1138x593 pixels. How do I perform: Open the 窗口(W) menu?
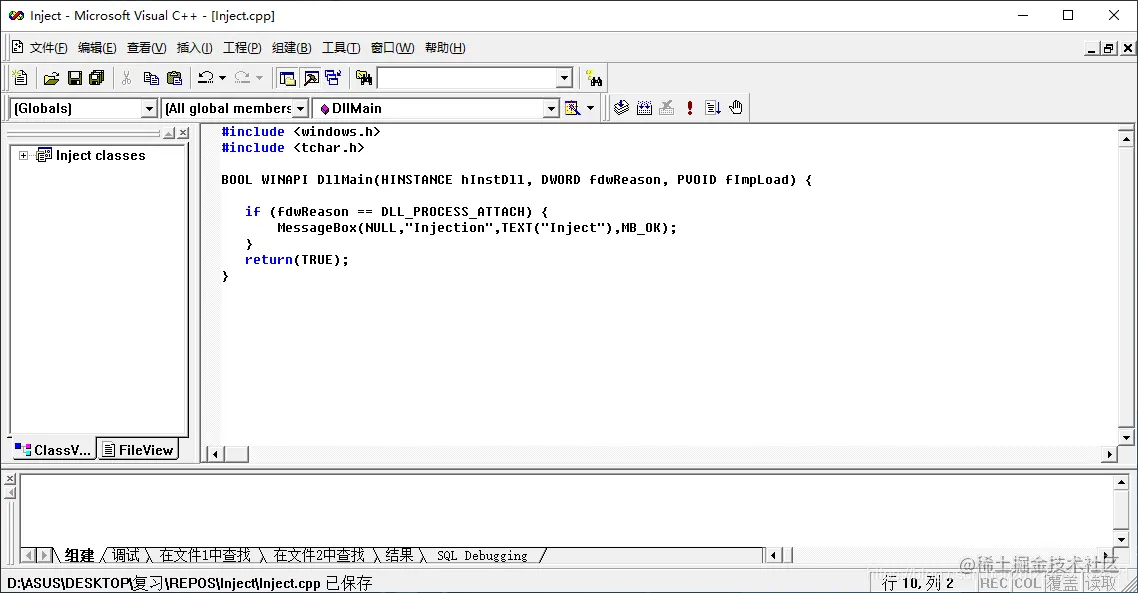pos(393,48)
